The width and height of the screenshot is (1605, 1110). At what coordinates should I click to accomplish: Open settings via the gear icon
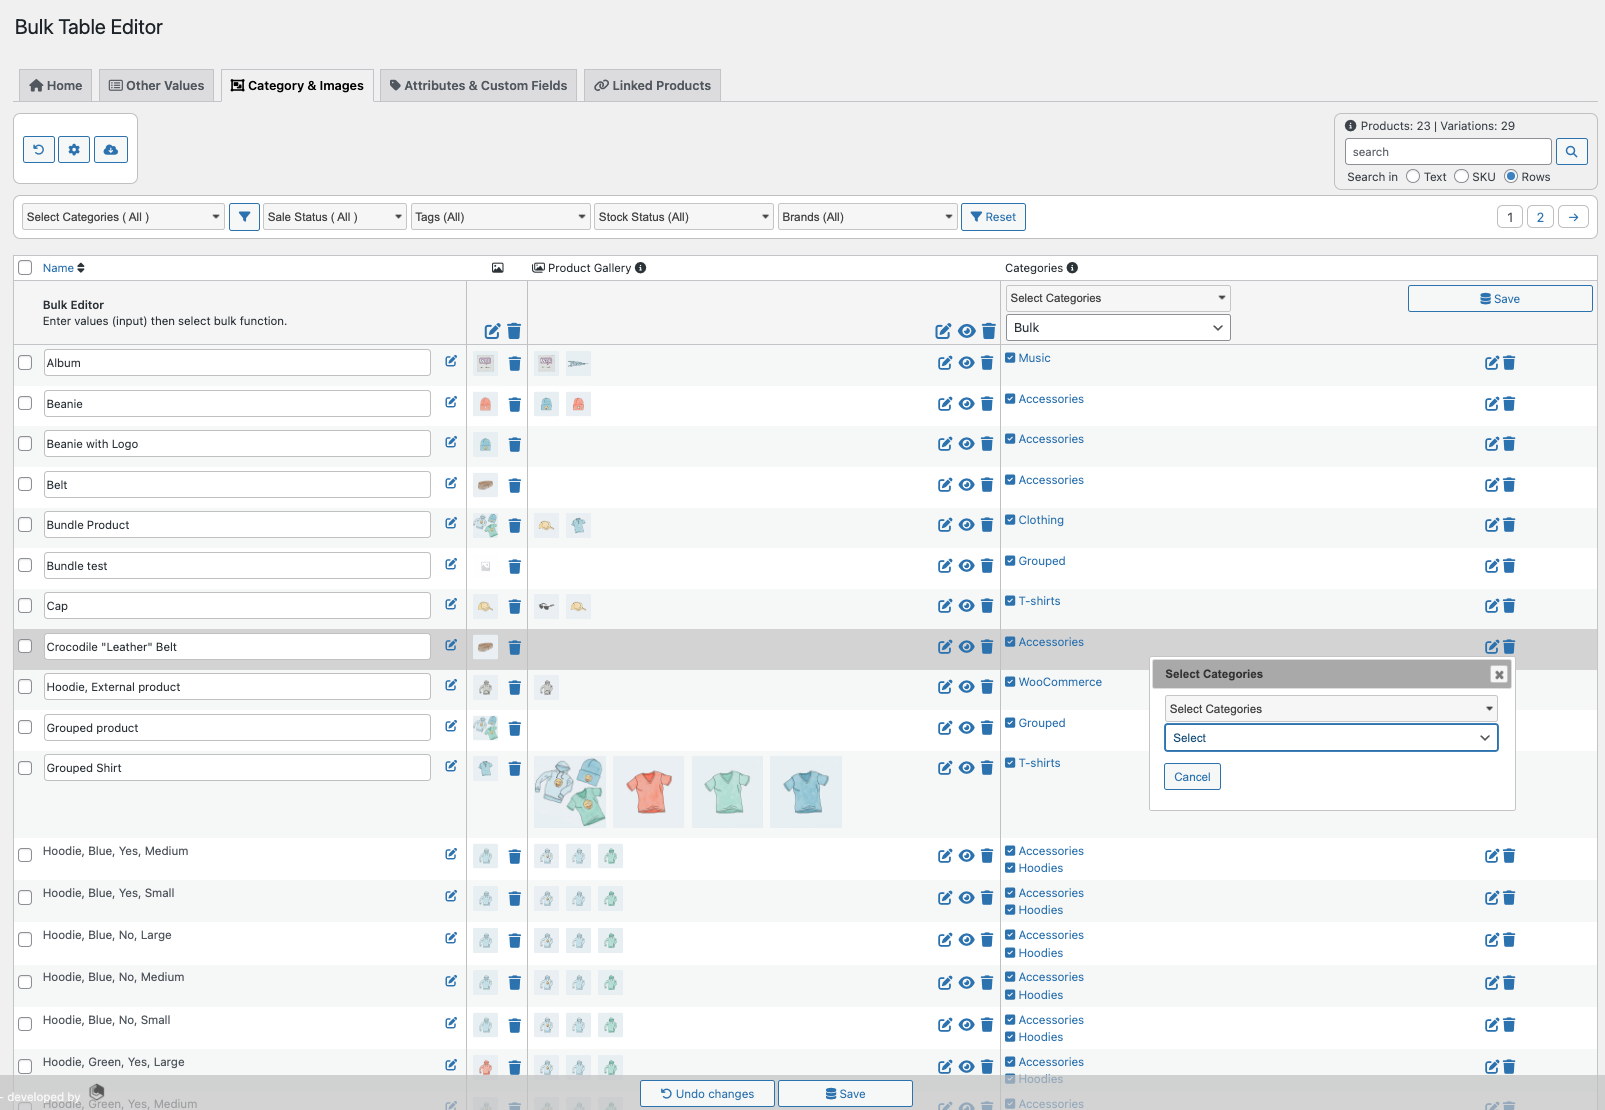point(74,149)
